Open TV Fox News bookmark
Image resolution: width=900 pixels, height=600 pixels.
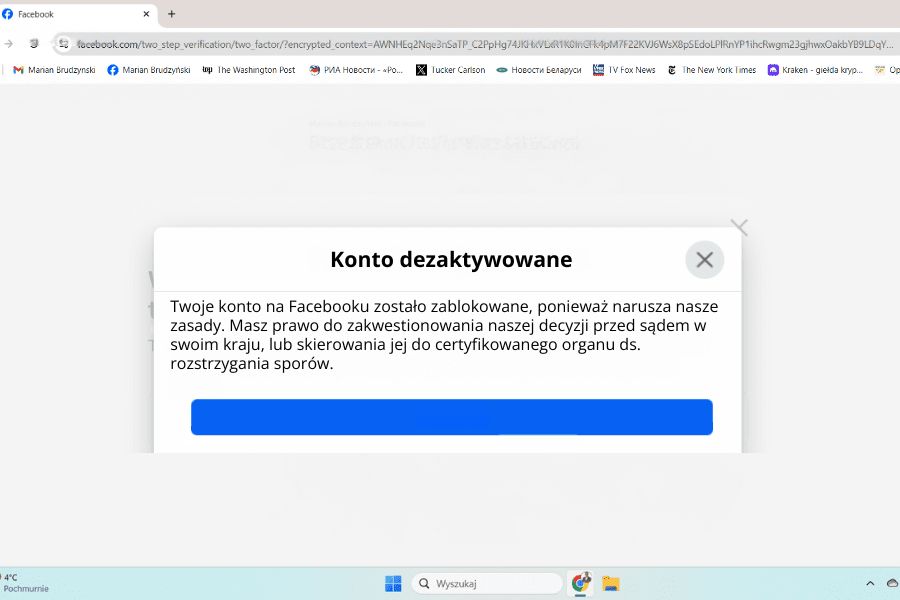point(625,70)
